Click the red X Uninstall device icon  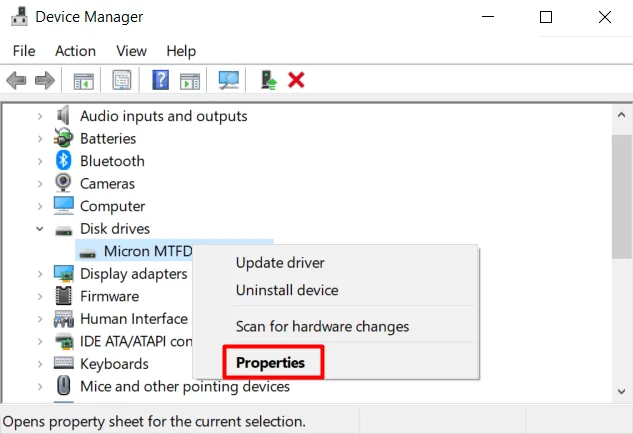pos(296,80)
